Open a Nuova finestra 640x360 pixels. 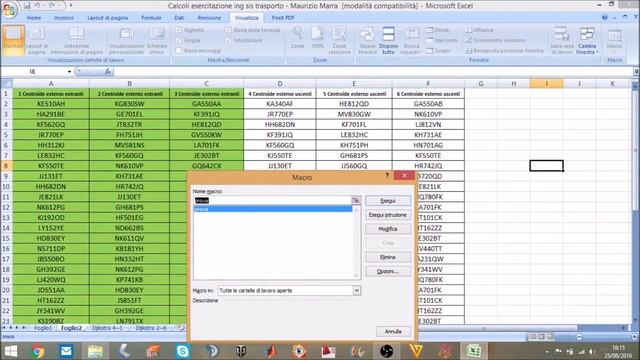click(367, 40)
